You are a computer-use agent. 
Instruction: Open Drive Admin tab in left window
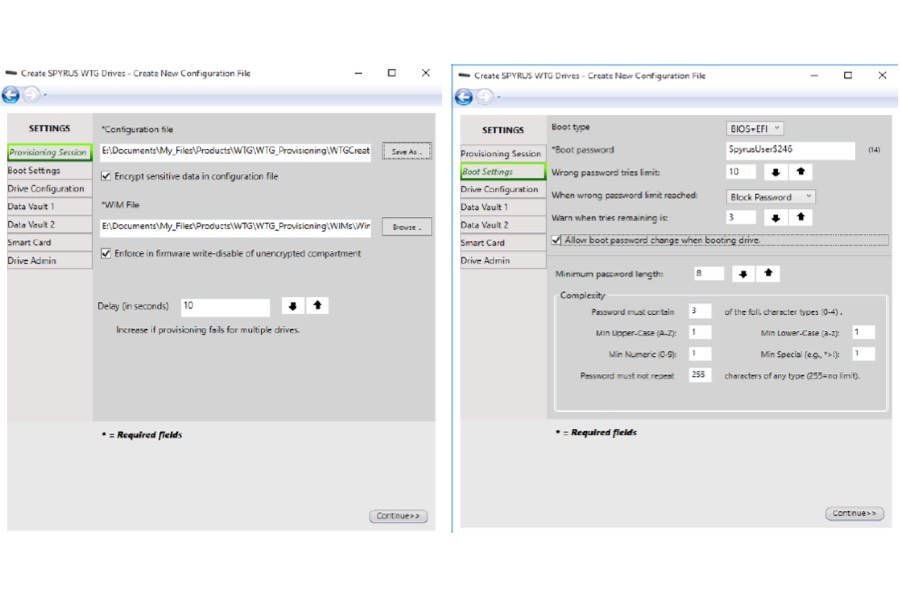click(49, 261)
